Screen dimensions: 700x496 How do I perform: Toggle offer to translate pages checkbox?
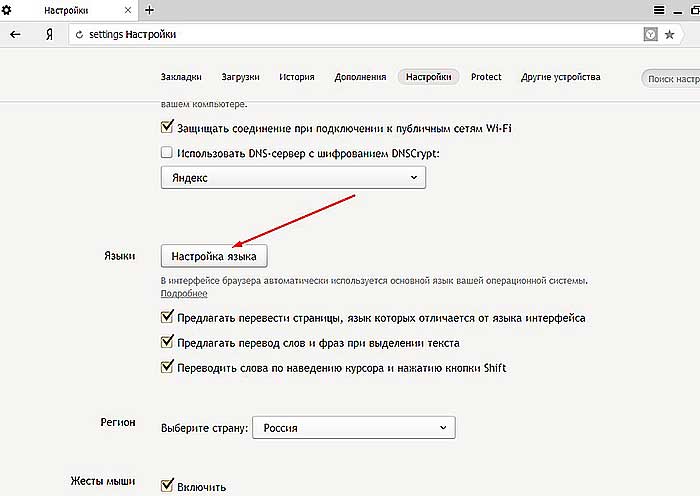[x=167, y=317]
